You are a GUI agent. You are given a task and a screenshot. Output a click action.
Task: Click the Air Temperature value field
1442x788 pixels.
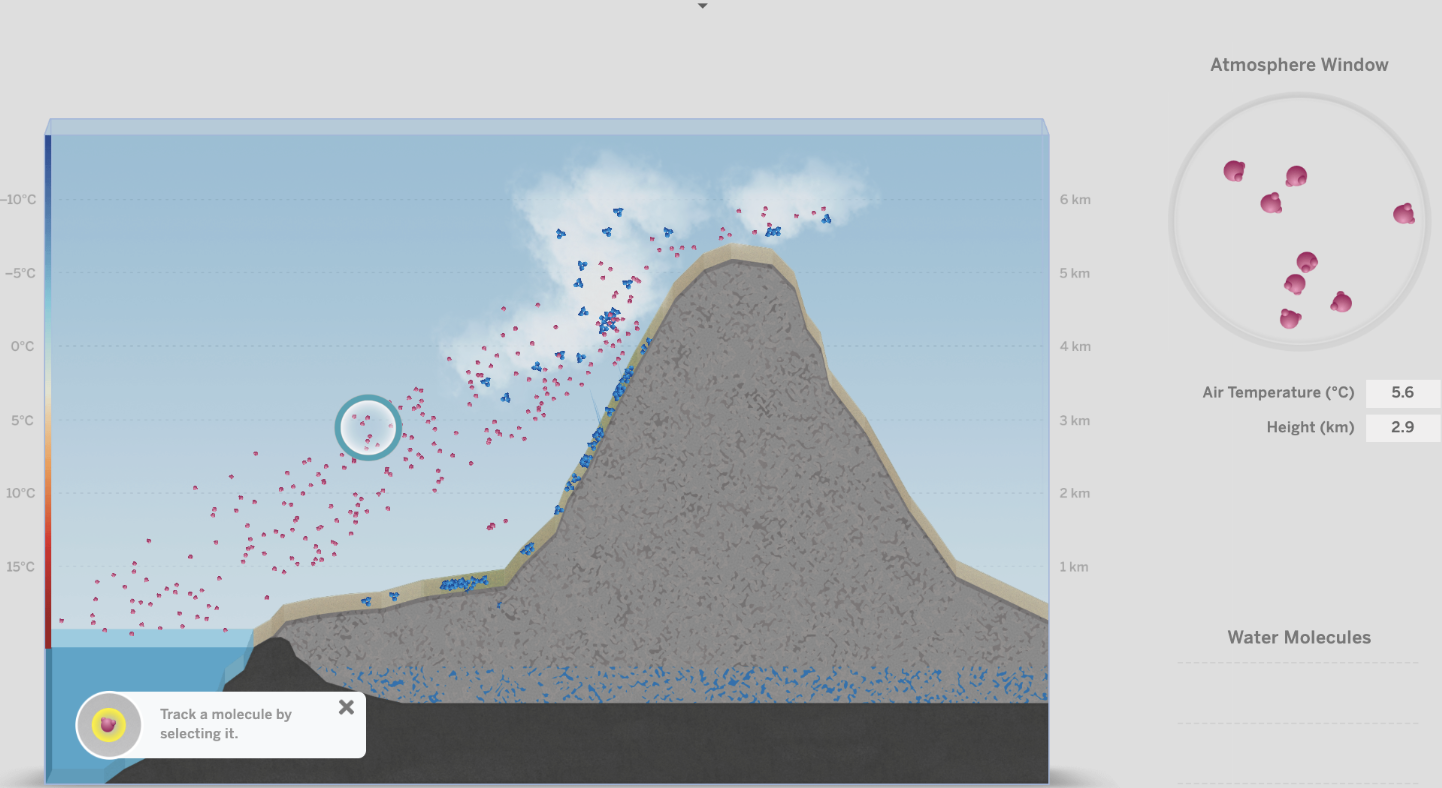point(1402,393)
